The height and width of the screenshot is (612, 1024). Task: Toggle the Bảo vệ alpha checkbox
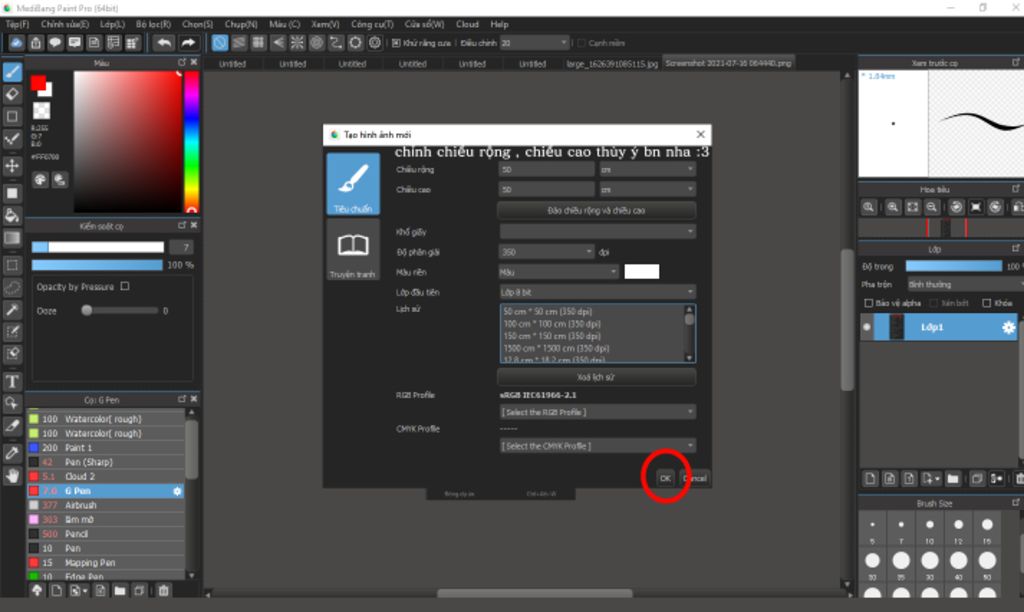(869, 303)
